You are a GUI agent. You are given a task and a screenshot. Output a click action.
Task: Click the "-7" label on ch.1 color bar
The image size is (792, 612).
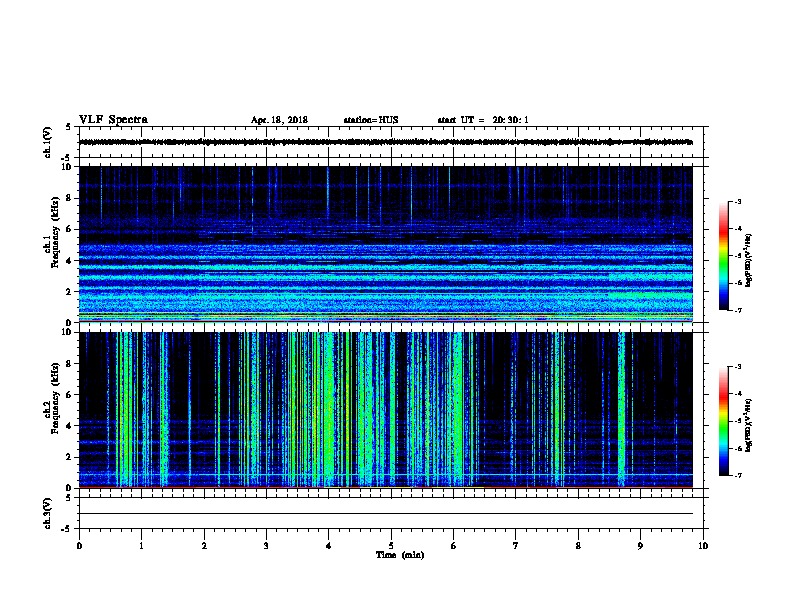[737, 310]
